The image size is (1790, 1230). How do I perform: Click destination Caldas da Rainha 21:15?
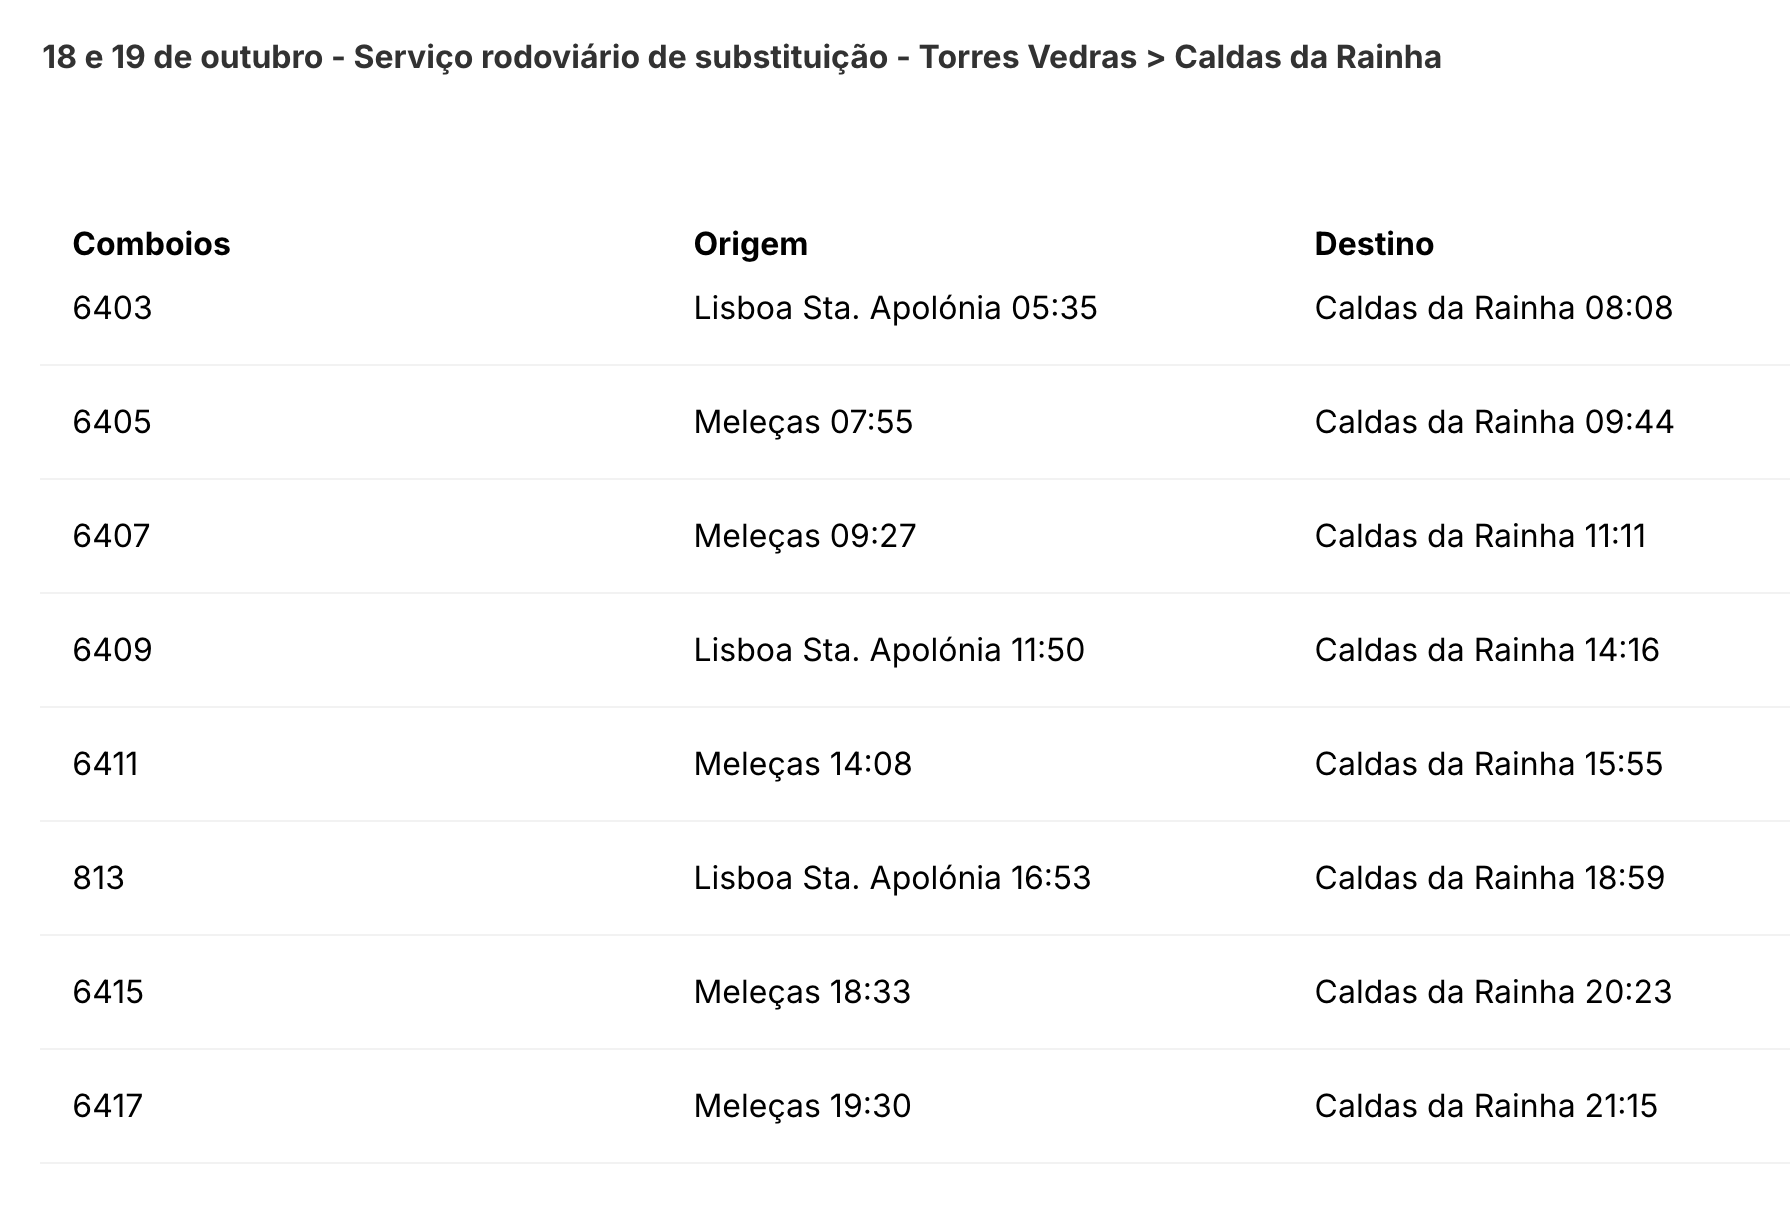coord(1485,1106)
